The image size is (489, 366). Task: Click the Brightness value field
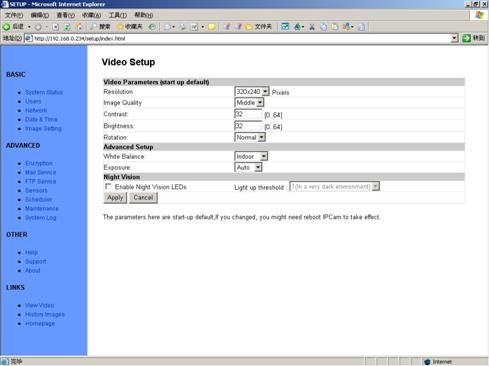(248, 126)
